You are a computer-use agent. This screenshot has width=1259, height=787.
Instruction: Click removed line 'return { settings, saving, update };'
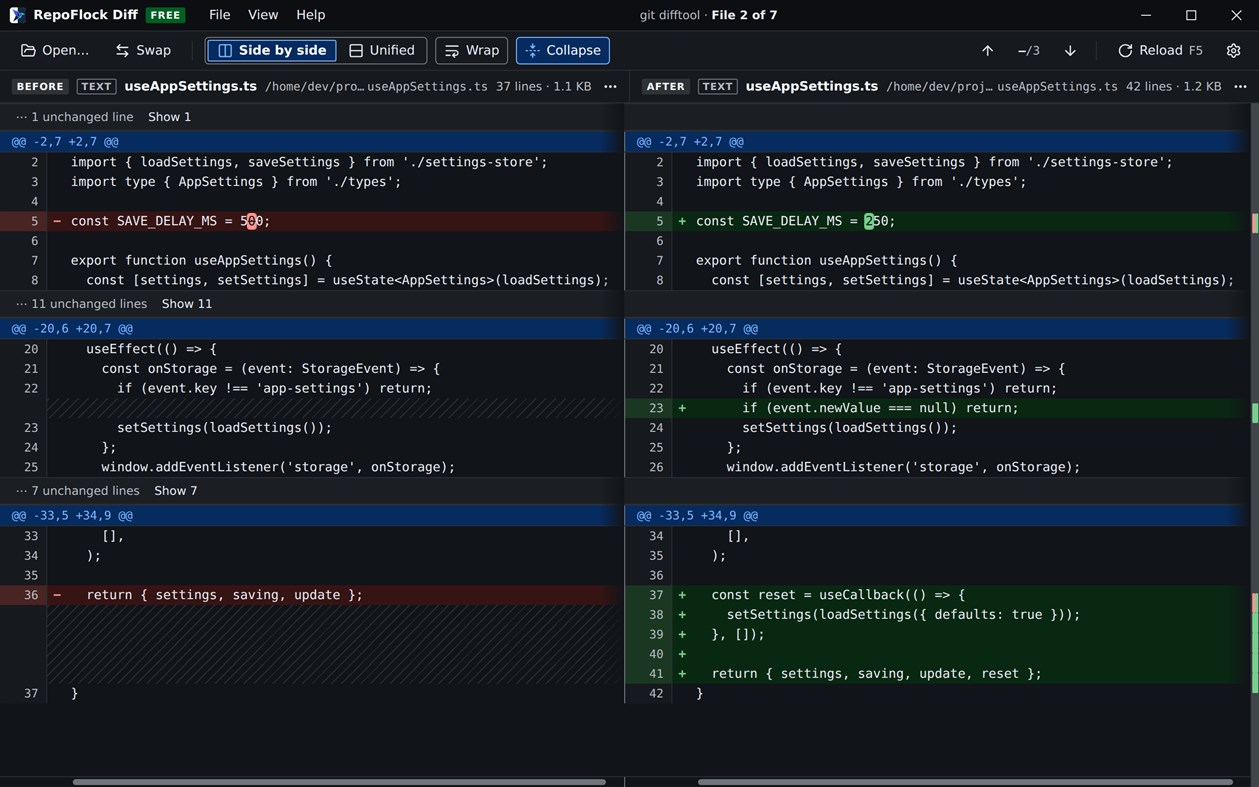[312, 595]
